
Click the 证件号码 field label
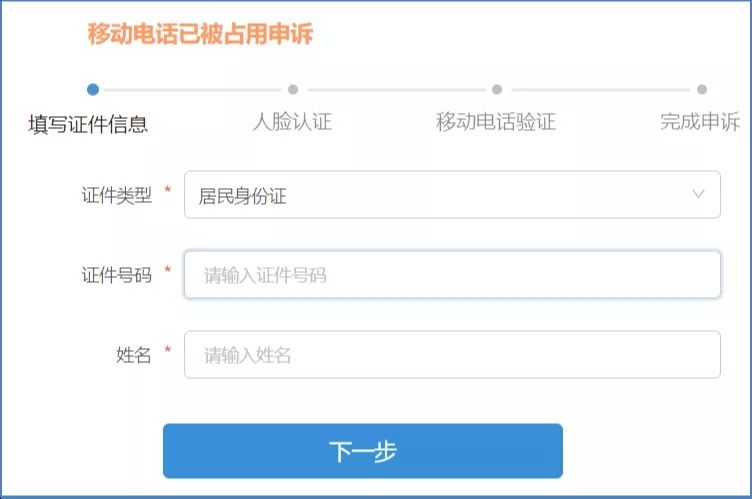(x=116, y=274)
